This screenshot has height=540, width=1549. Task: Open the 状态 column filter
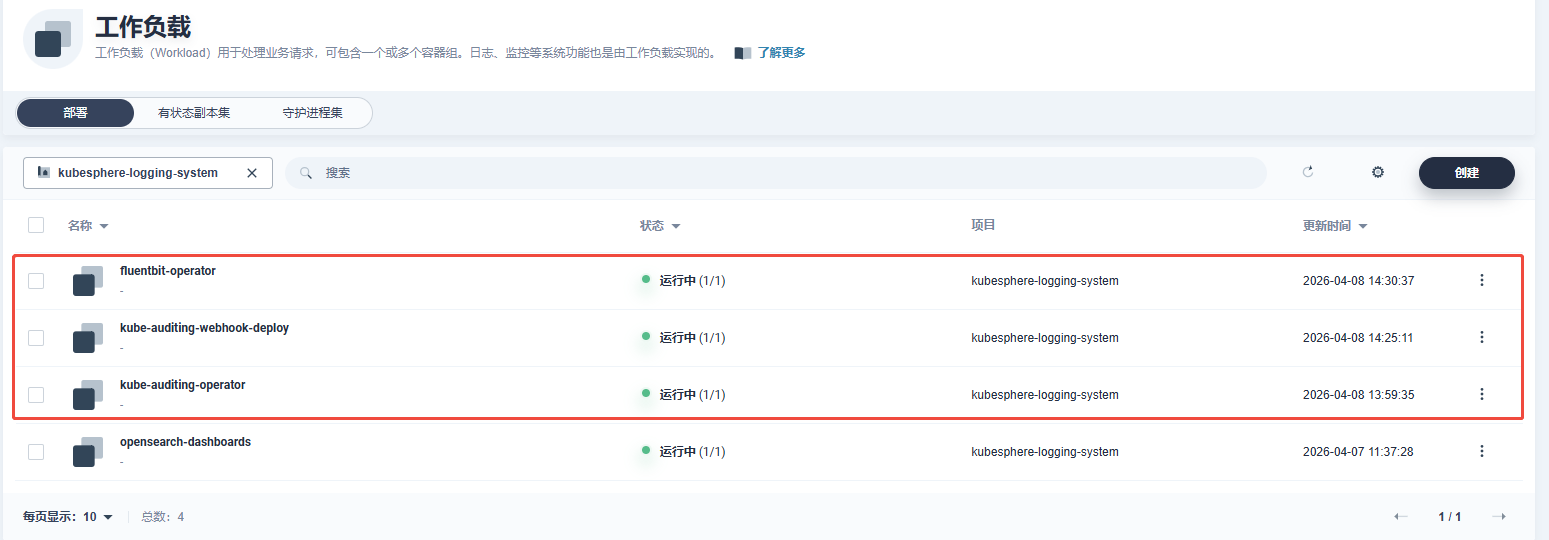660,226
